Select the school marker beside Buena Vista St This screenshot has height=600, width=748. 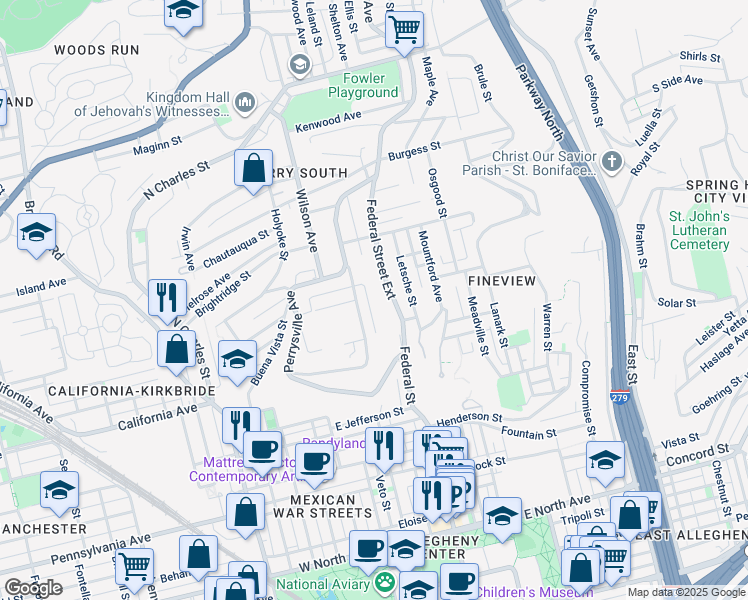238,360
